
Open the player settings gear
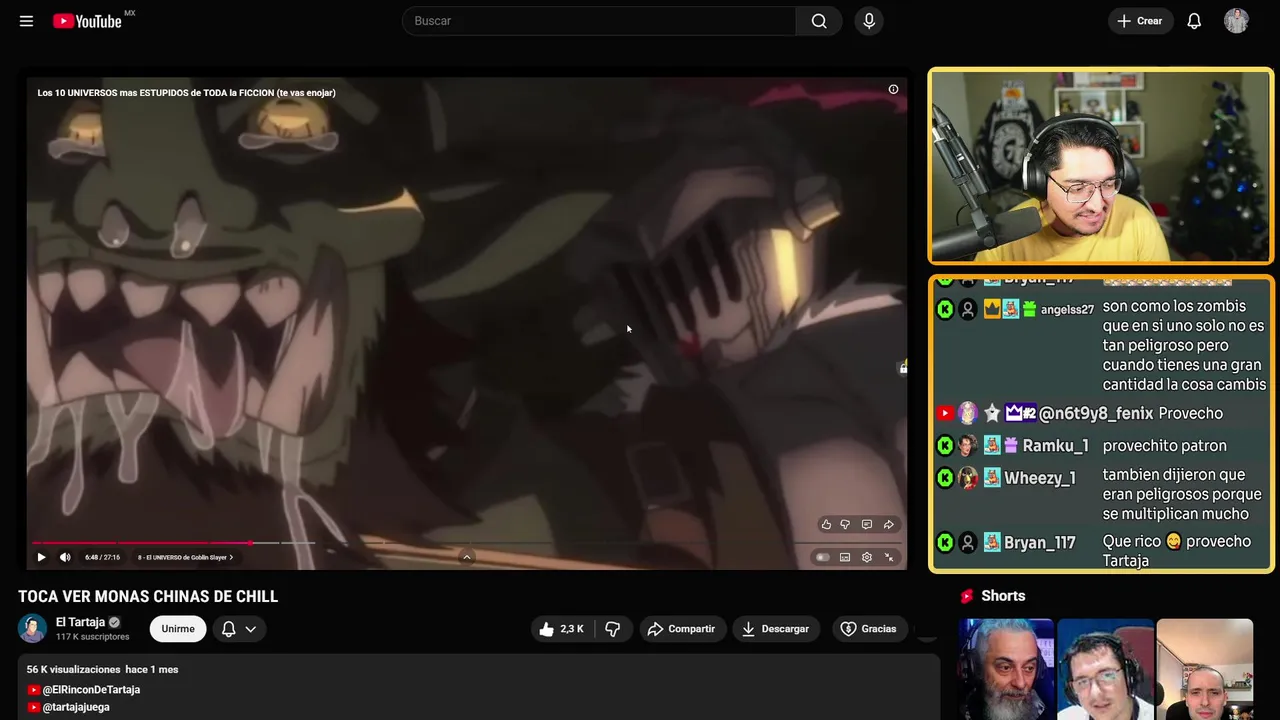[x=867, y=557]
